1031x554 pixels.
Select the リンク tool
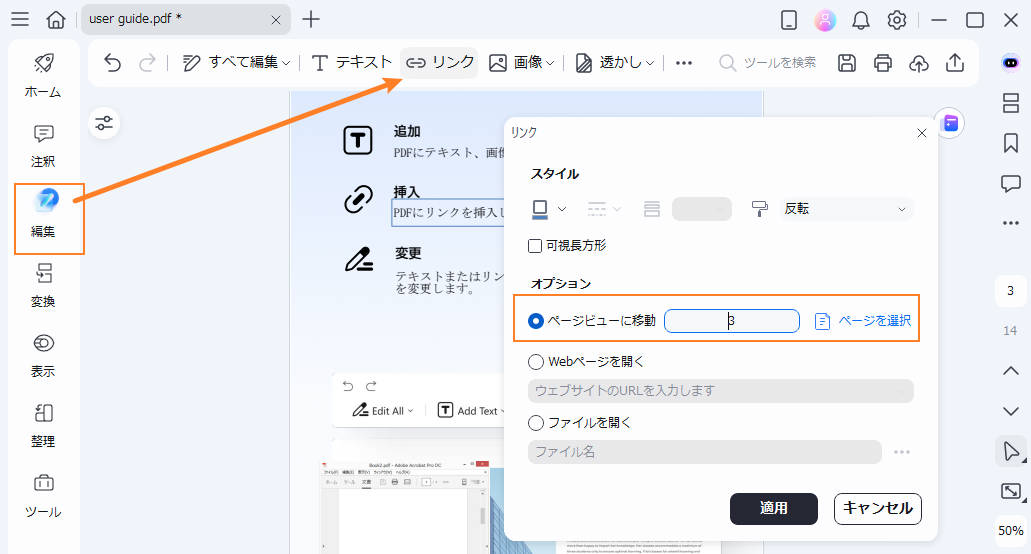click(439, 62)
